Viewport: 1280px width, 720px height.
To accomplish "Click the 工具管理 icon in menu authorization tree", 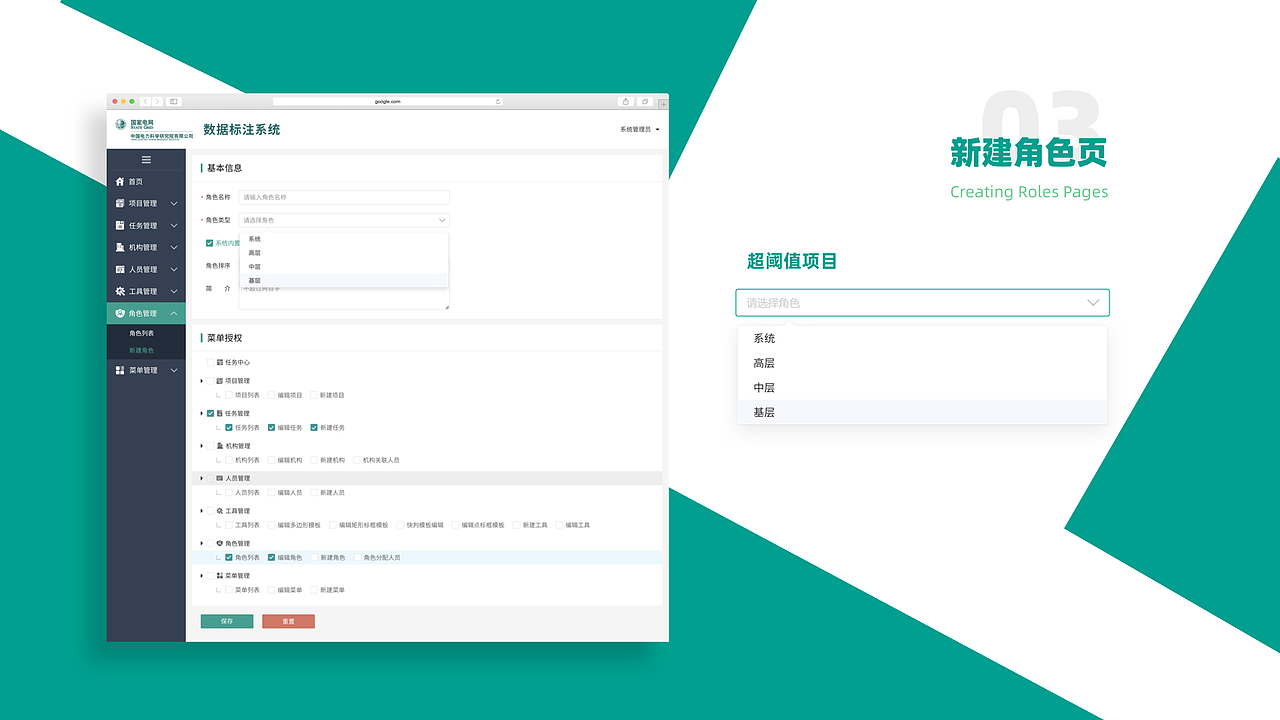I will pos(220,511).
